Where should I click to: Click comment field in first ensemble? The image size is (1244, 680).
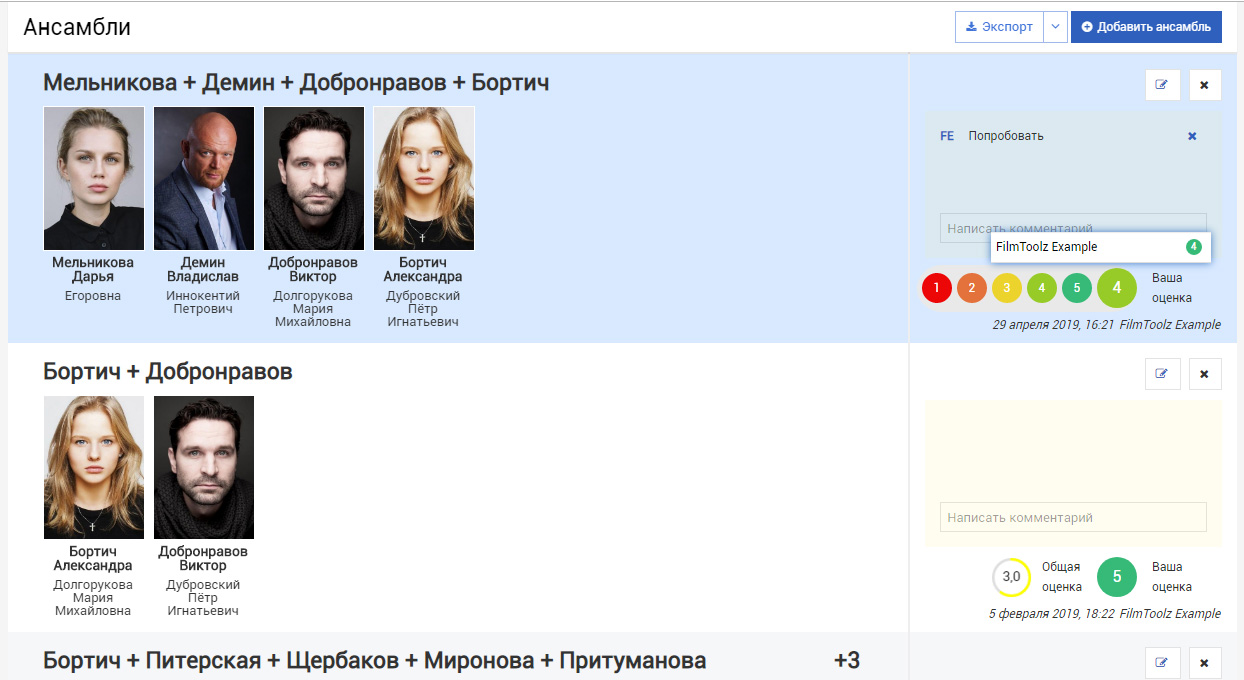(x=1073, y=228)
